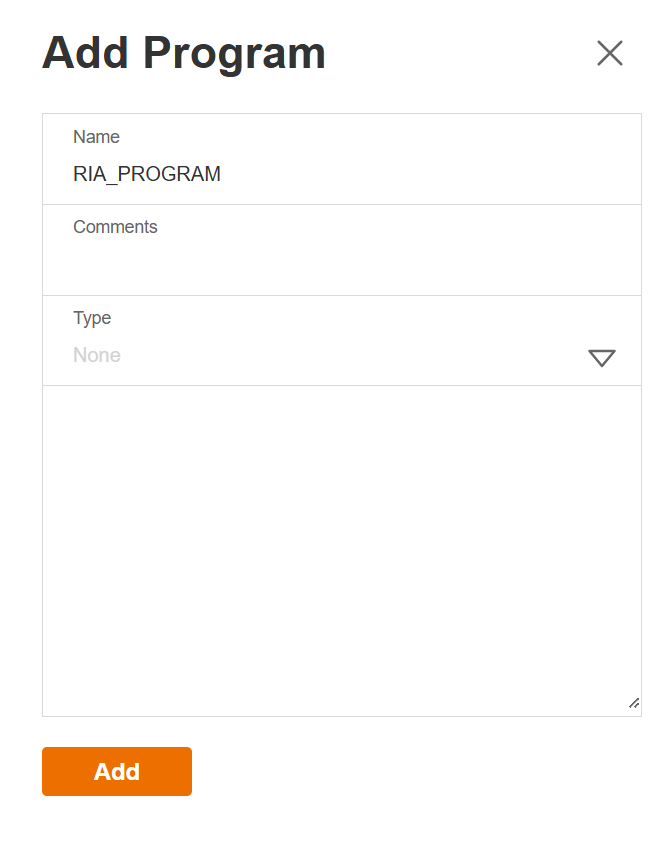Viewport: 668px width, 852px height.
Task: Click the text area resize handle
Action: click(x=634, y=703)
